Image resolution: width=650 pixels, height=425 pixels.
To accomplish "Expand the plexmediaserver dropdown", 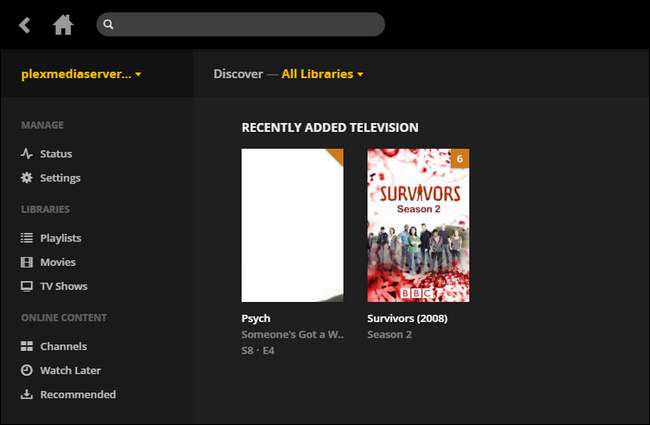I will (x=81, y=74).
